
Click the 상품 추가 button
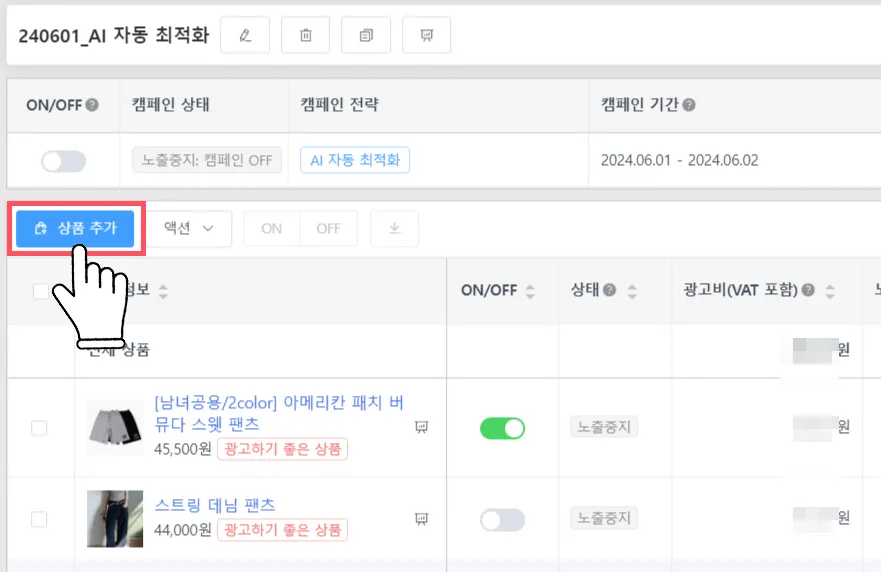pyautogui.click(x=75, y=229)
